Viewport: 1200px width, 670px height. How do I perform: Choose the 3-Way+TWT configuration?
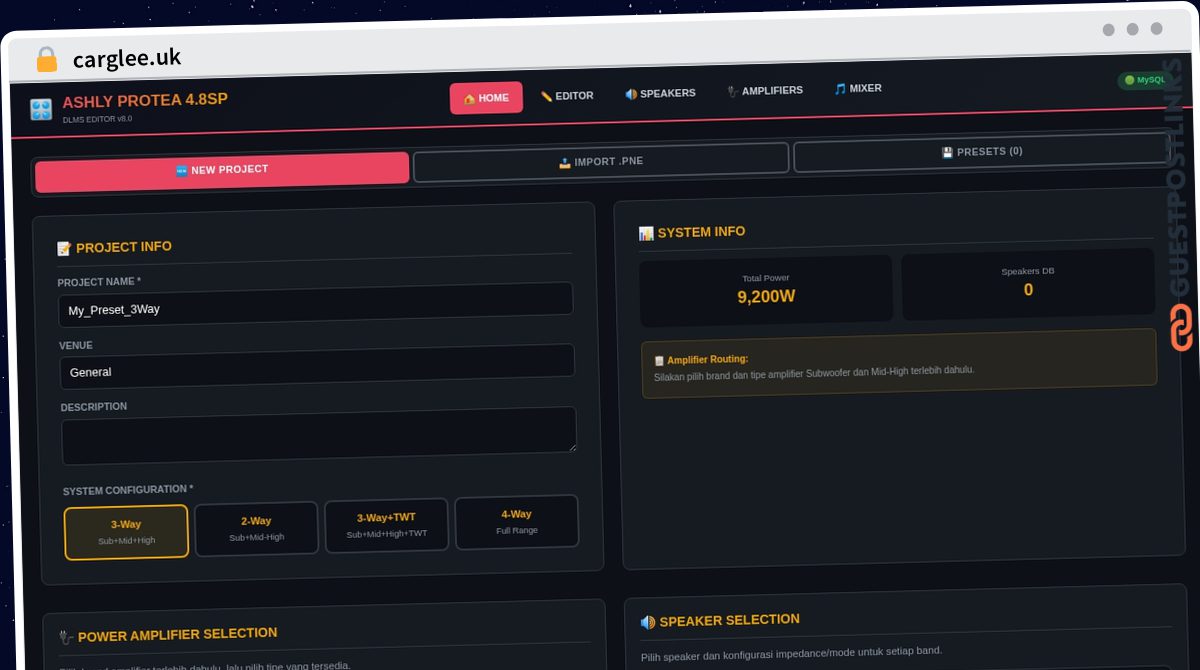click(x=386, y=526)
